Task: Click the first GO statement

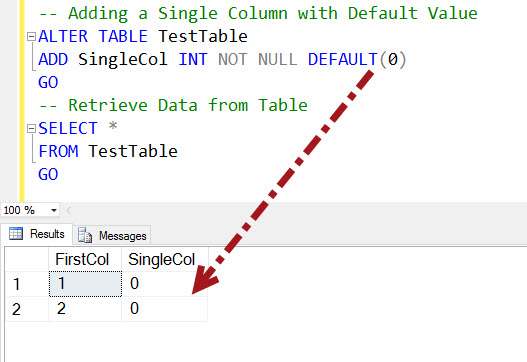Action: tap(48, 82)
